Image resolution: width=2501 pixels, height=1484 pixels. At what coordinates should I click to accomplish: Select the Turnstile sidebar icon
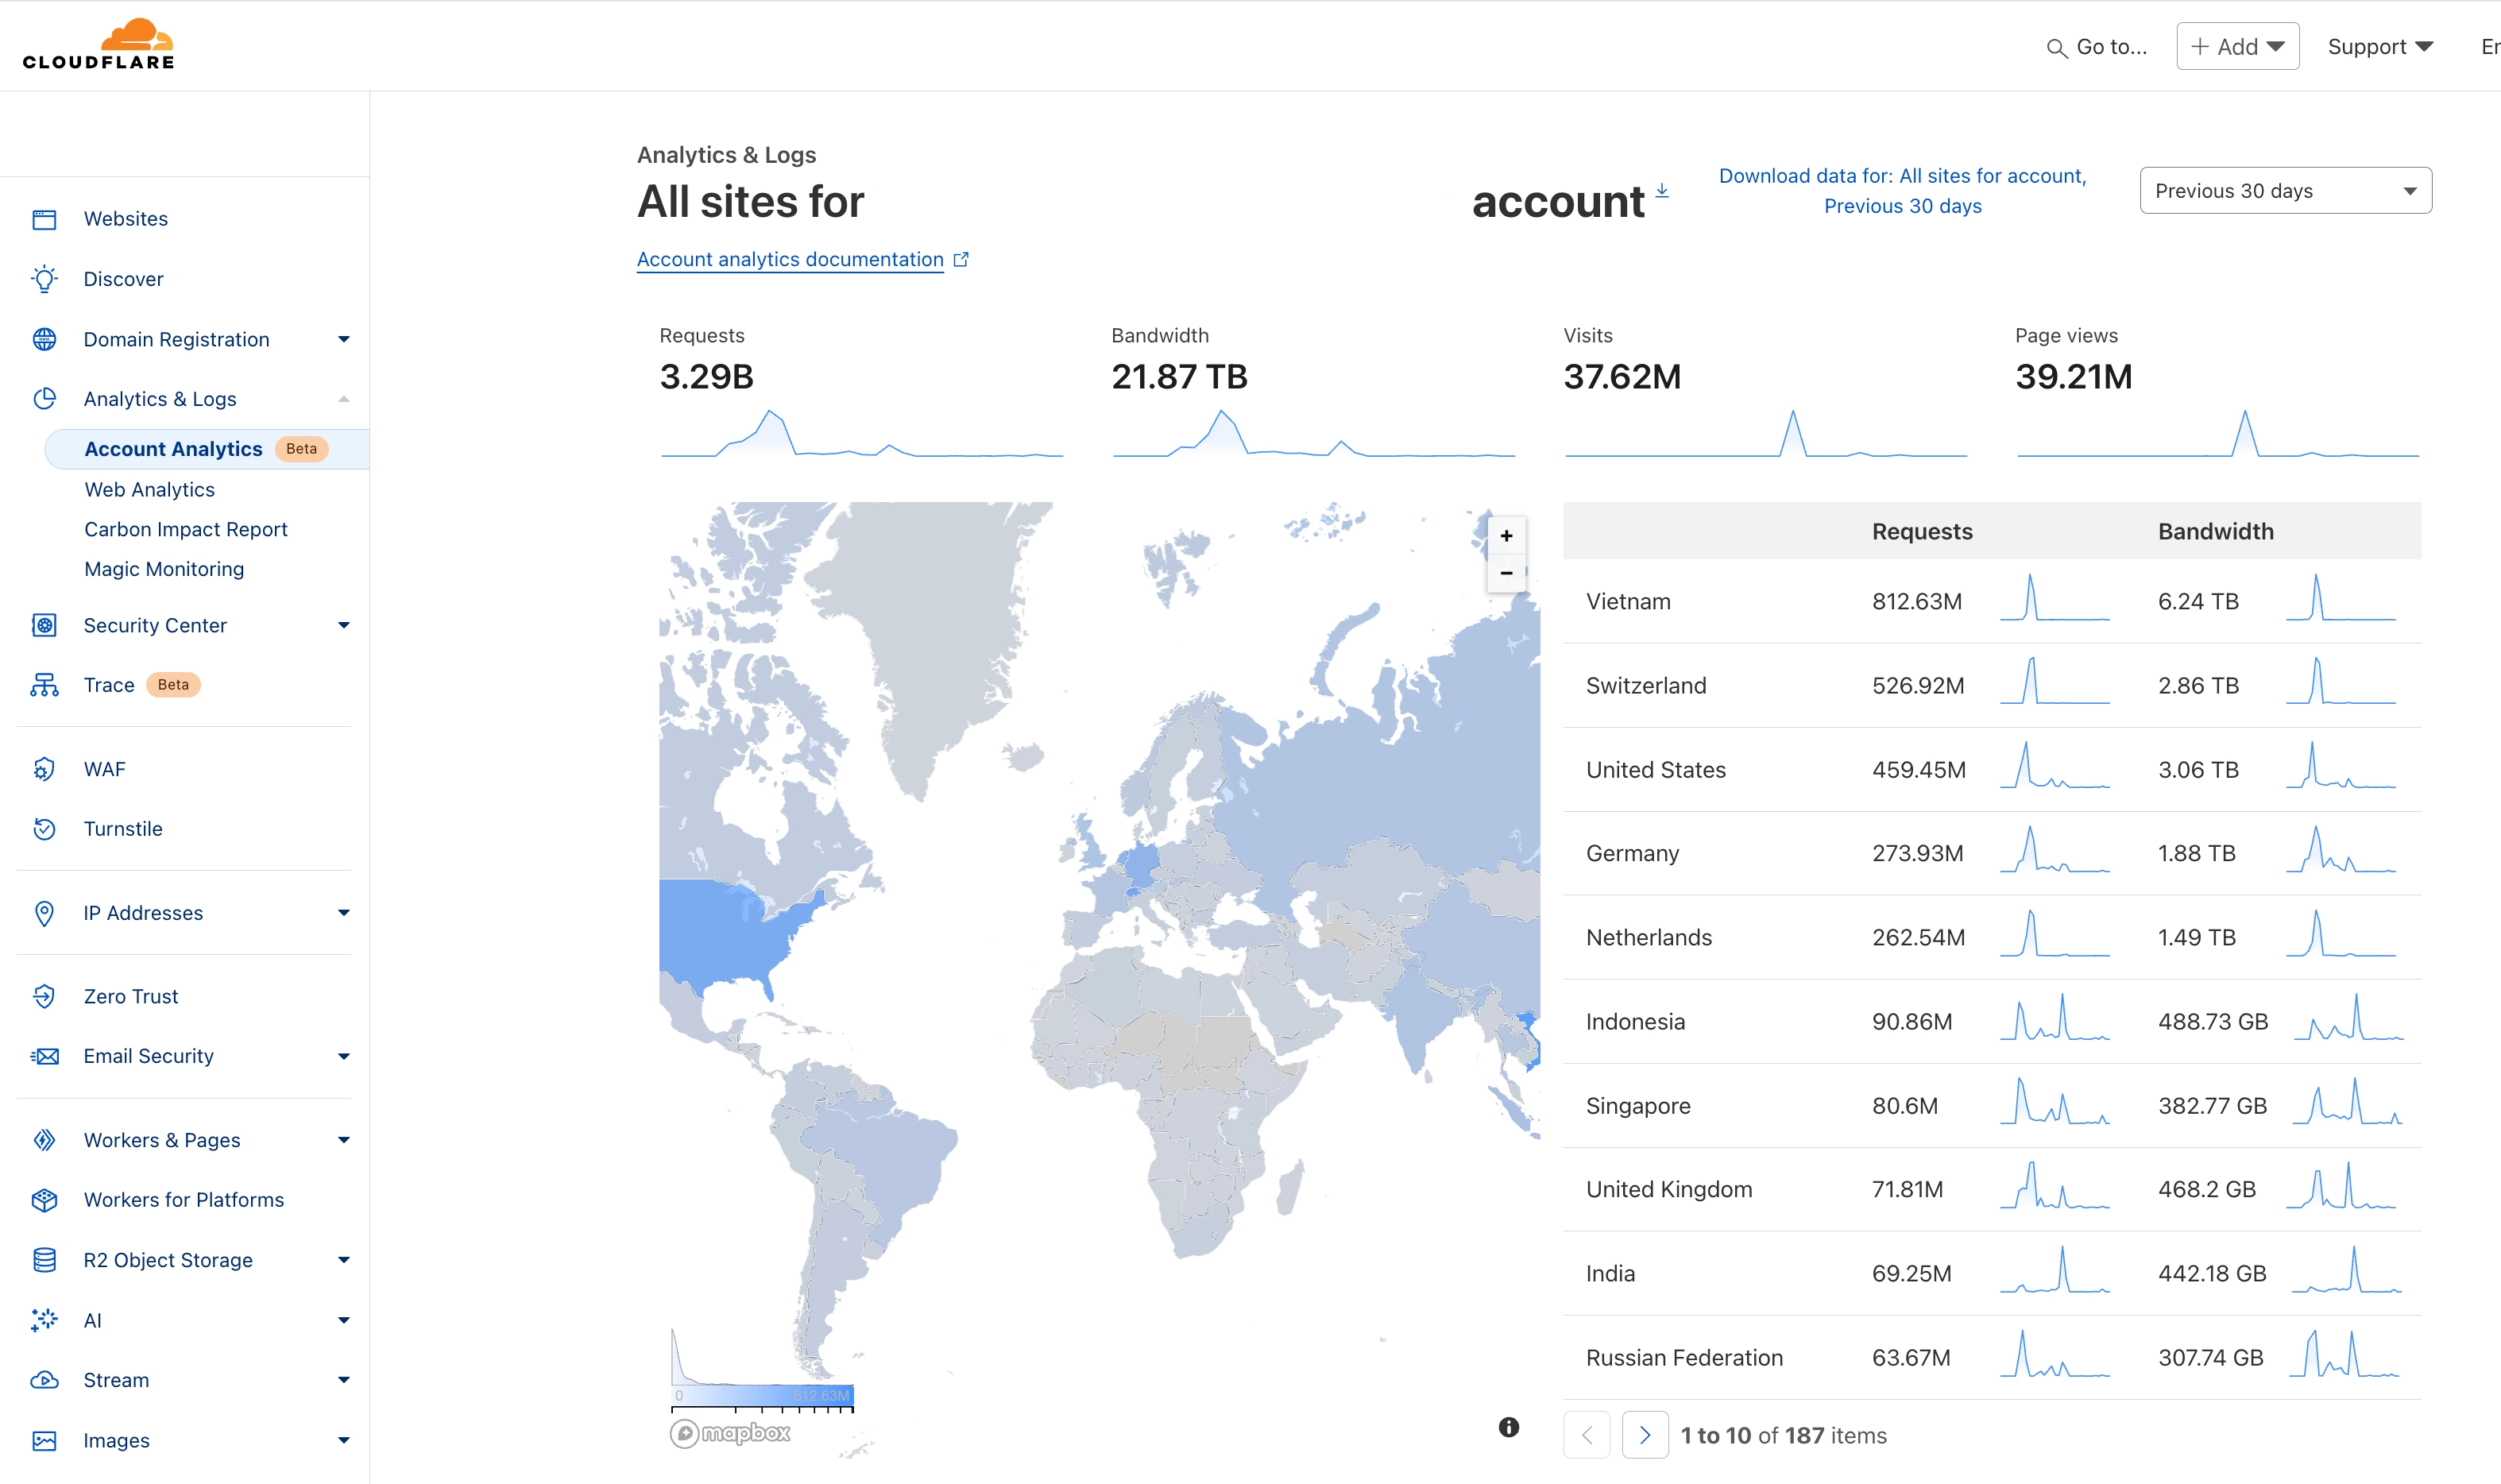click(44, 828)
